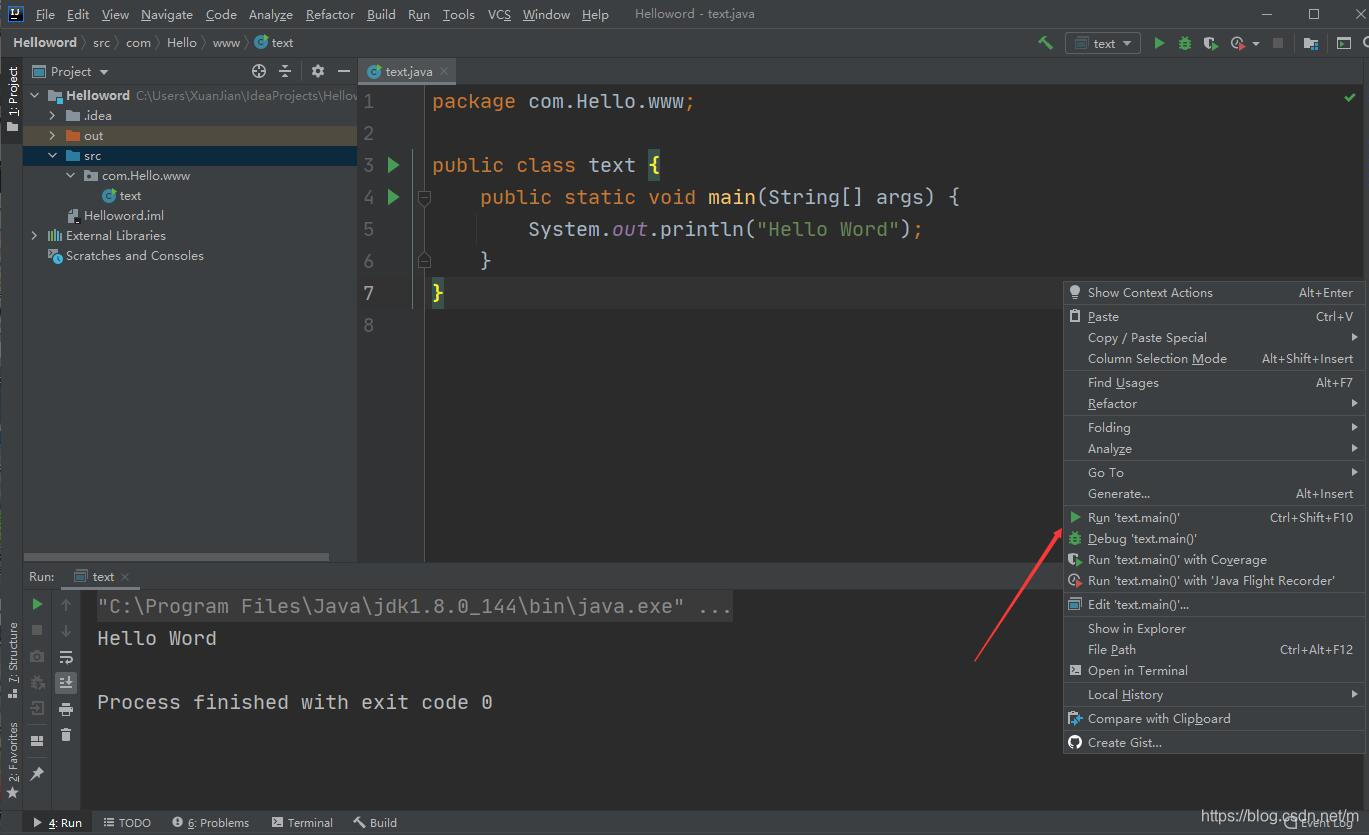Screen dimensions: 1369x835
Task: Close the text.java editor tab
Action: click(x=445, y=71)
